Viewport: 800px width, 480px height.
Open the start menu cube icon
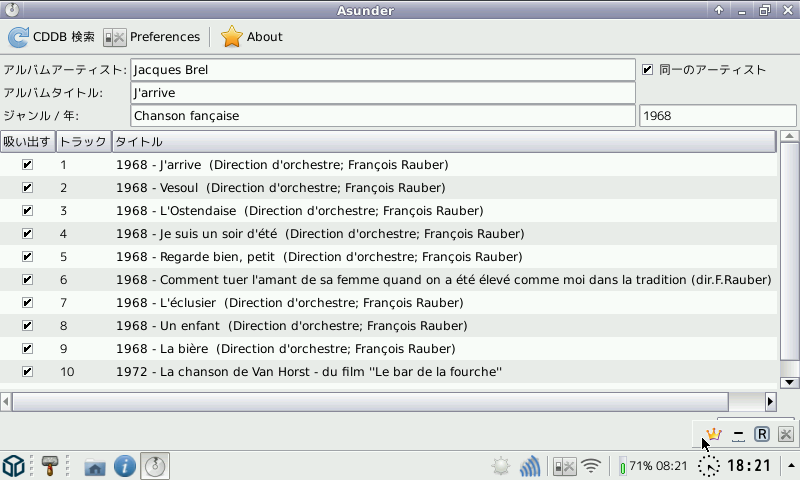coord(14,466)
